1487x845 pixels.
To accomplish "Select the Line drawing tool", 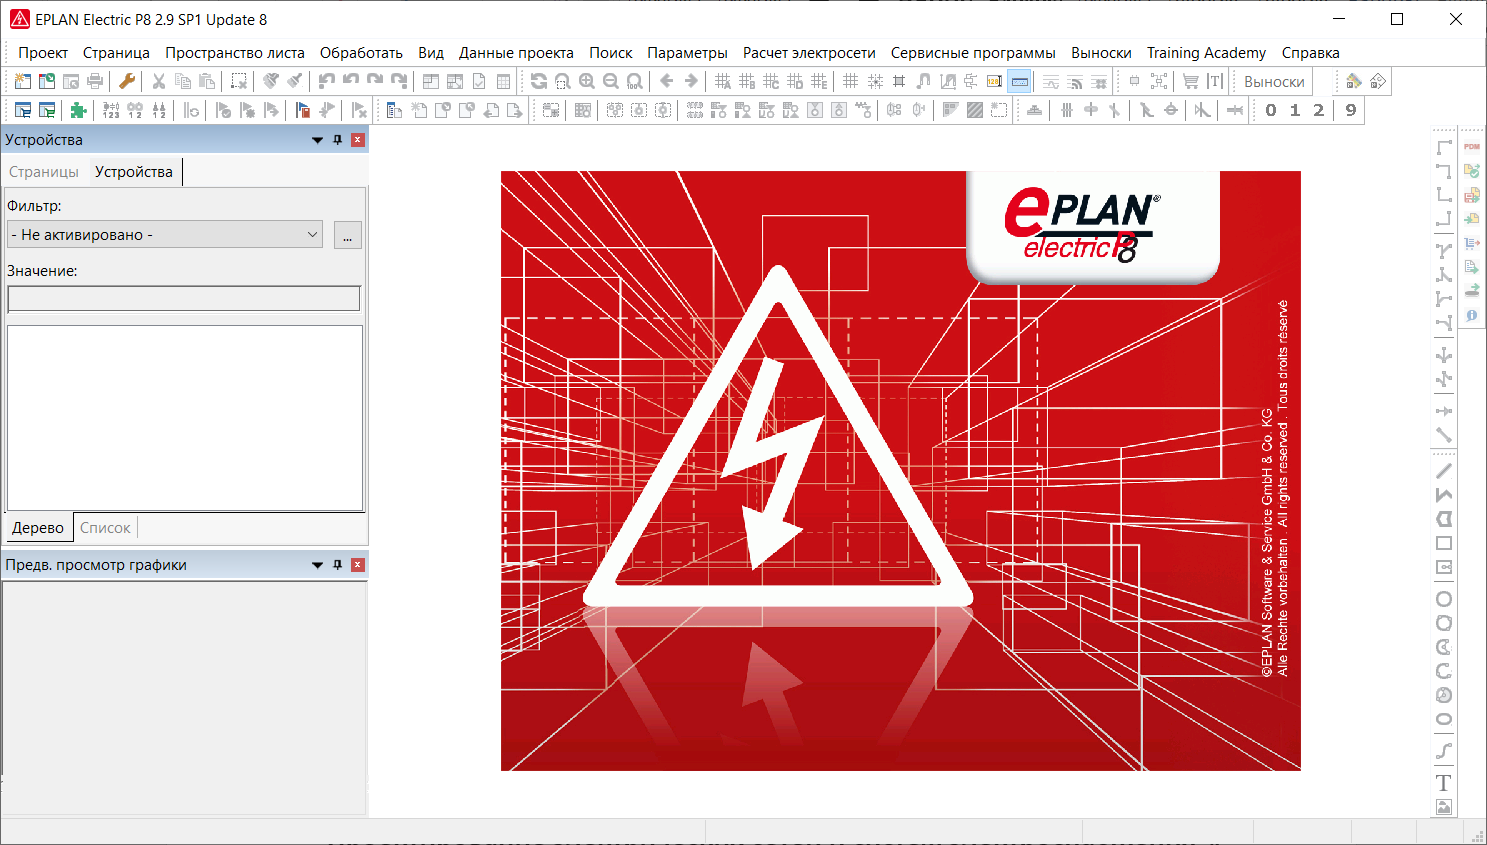I will tap(1444, 471).
